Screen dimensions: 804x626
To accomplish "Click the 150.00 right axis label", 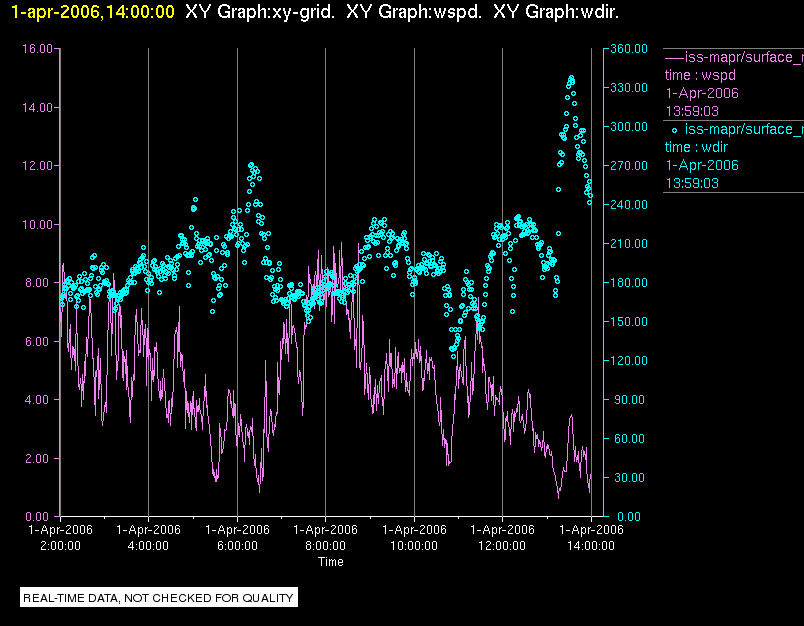I will [x=629, y=321].
